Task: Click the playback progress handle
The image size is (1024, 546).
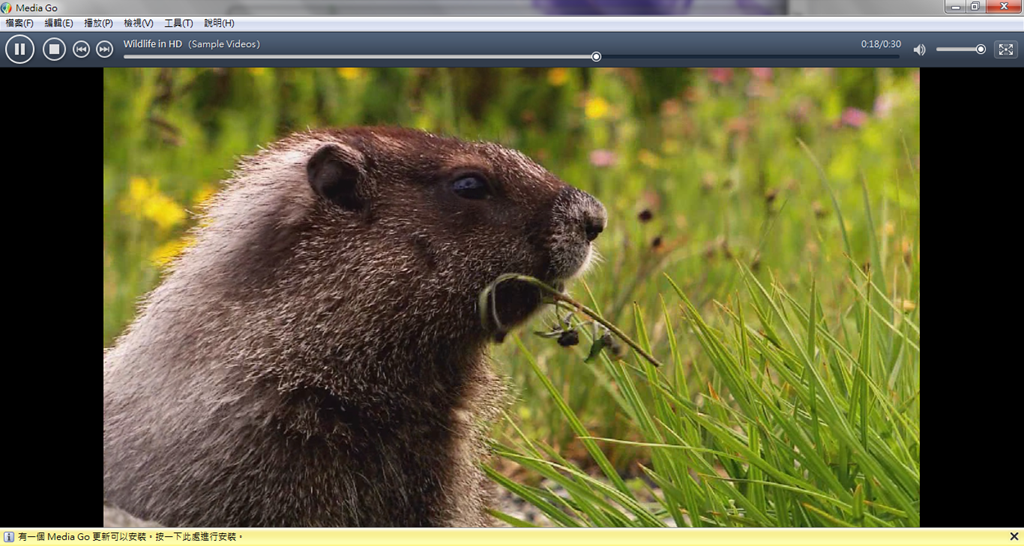Action: pyautogui.click(x=596, y=57)
